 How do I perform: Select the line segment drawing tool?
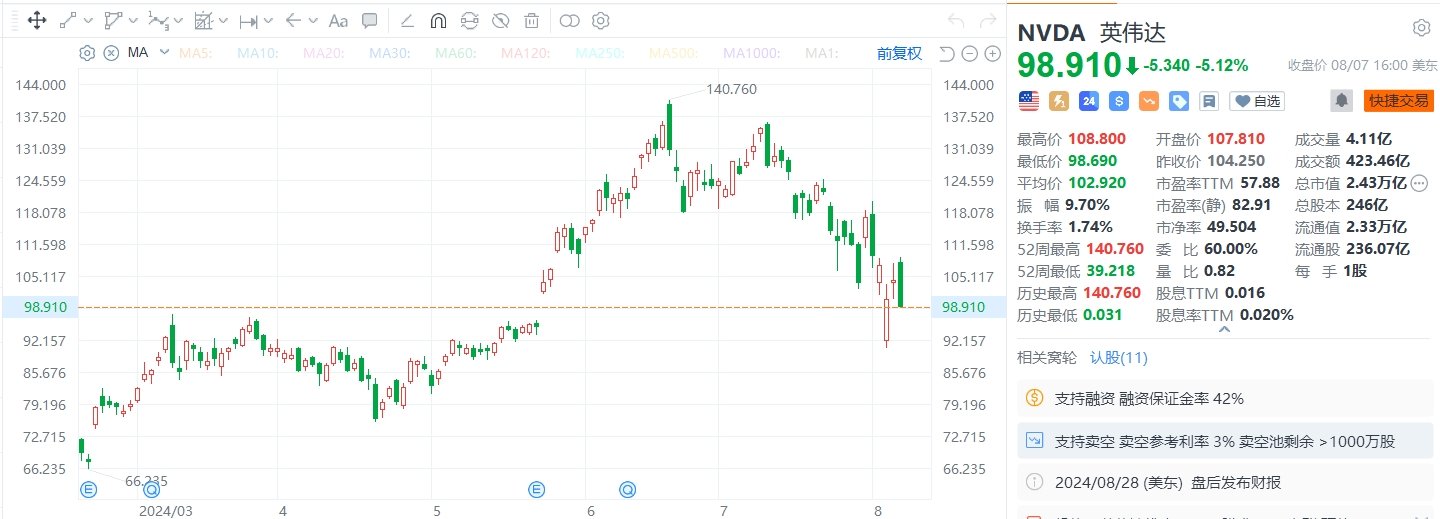(x=68, y=20)
